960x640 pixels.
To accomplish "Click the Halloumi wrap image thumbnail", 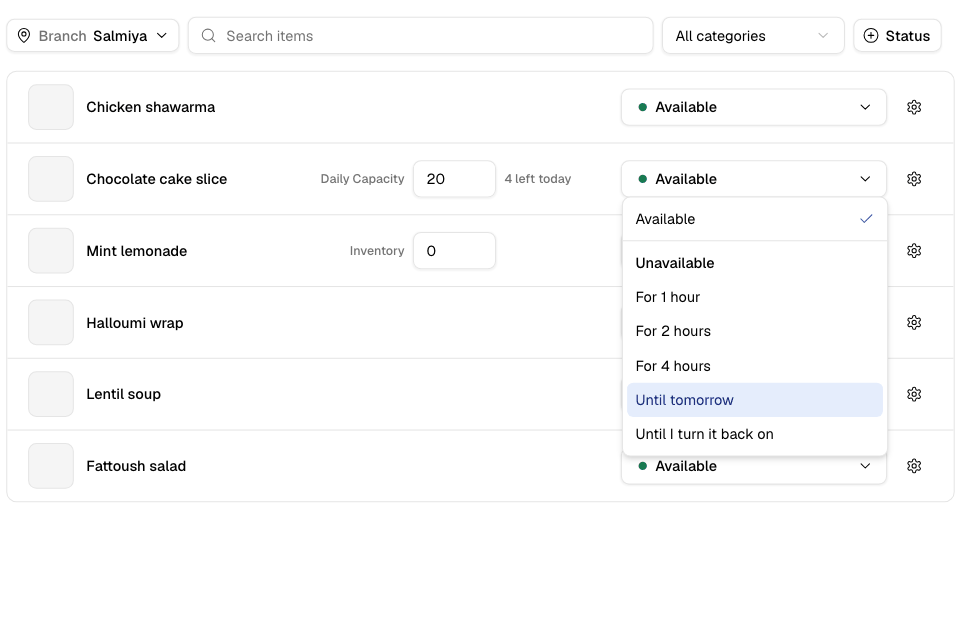I will (x=51, y=322).
